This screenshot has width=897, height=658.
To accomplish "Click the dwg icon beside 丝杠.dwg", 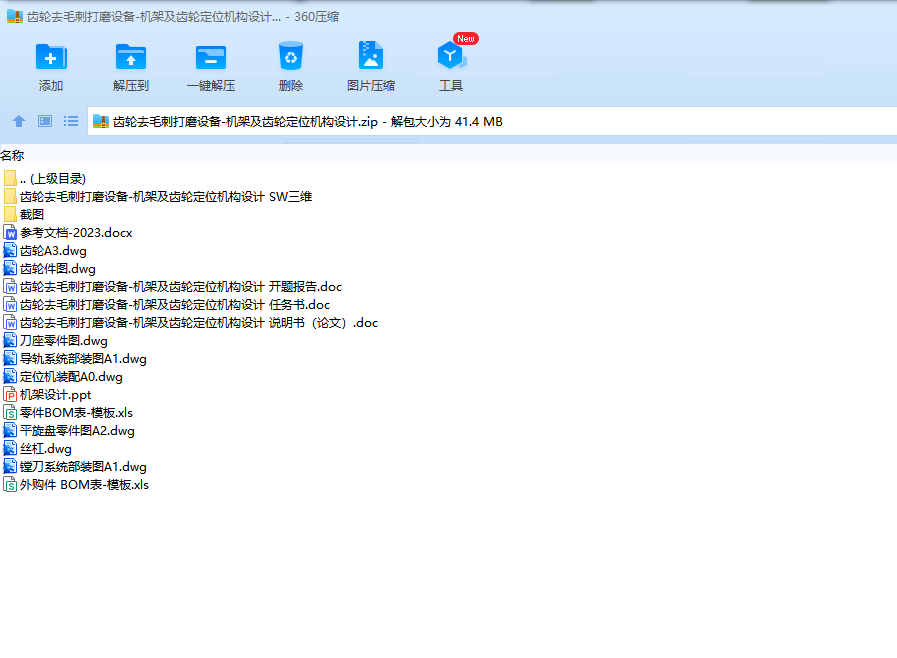I will 10,449.
